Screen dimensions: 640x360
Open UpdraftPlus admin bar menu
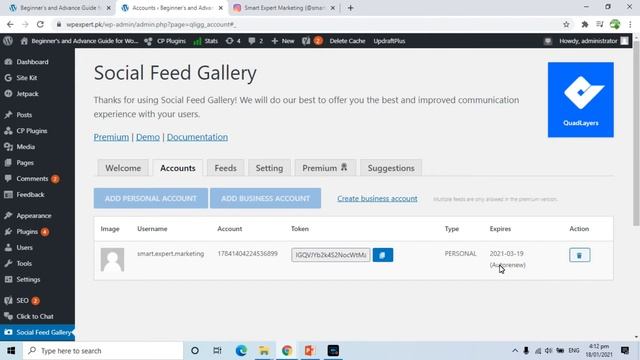pos(389,41)
